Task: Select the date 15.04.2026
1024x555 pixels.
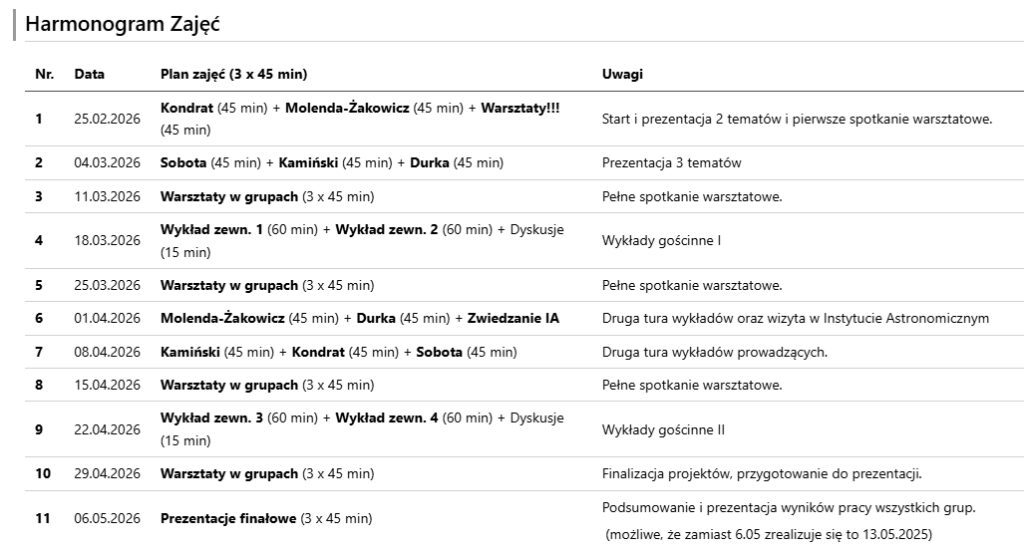Action: click(107, 385)
